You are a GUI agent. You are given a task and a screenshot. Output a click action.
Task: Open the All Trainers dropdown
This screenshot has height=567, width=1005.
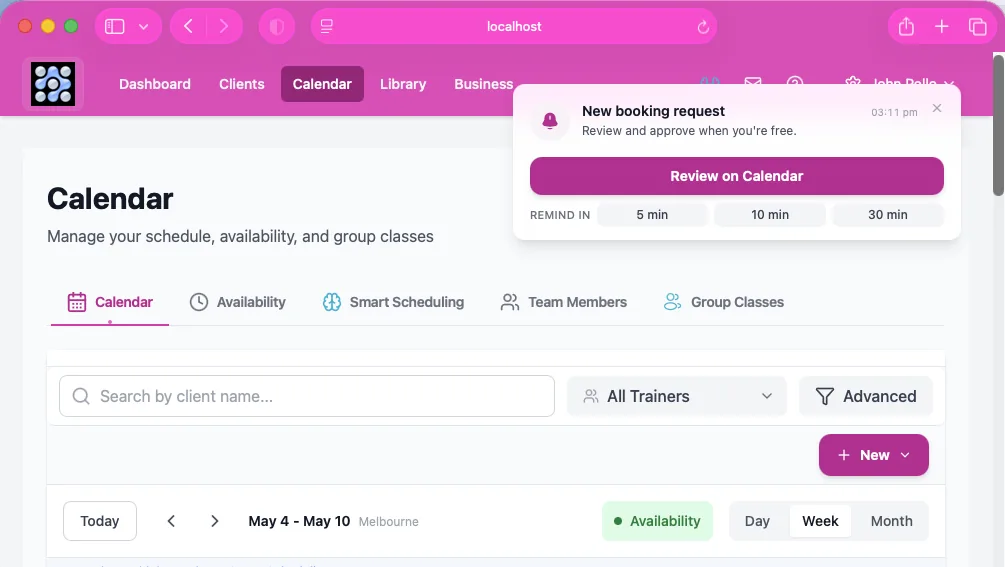[x=677, y=396]
